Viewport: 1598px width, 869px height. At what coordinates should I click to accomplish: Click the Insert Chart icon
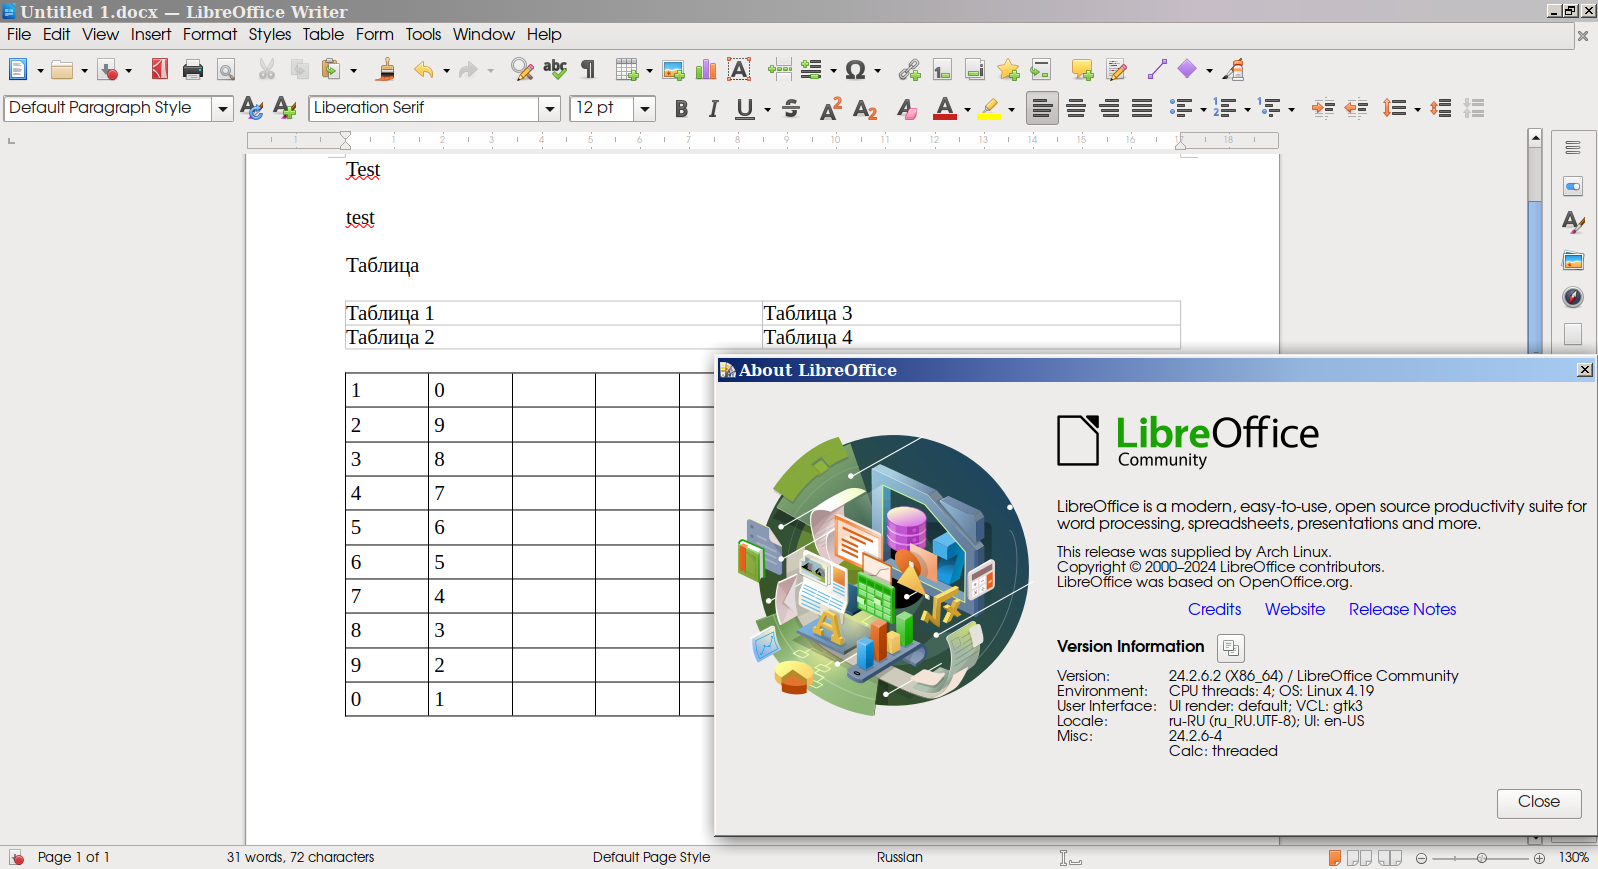(706, 69)
